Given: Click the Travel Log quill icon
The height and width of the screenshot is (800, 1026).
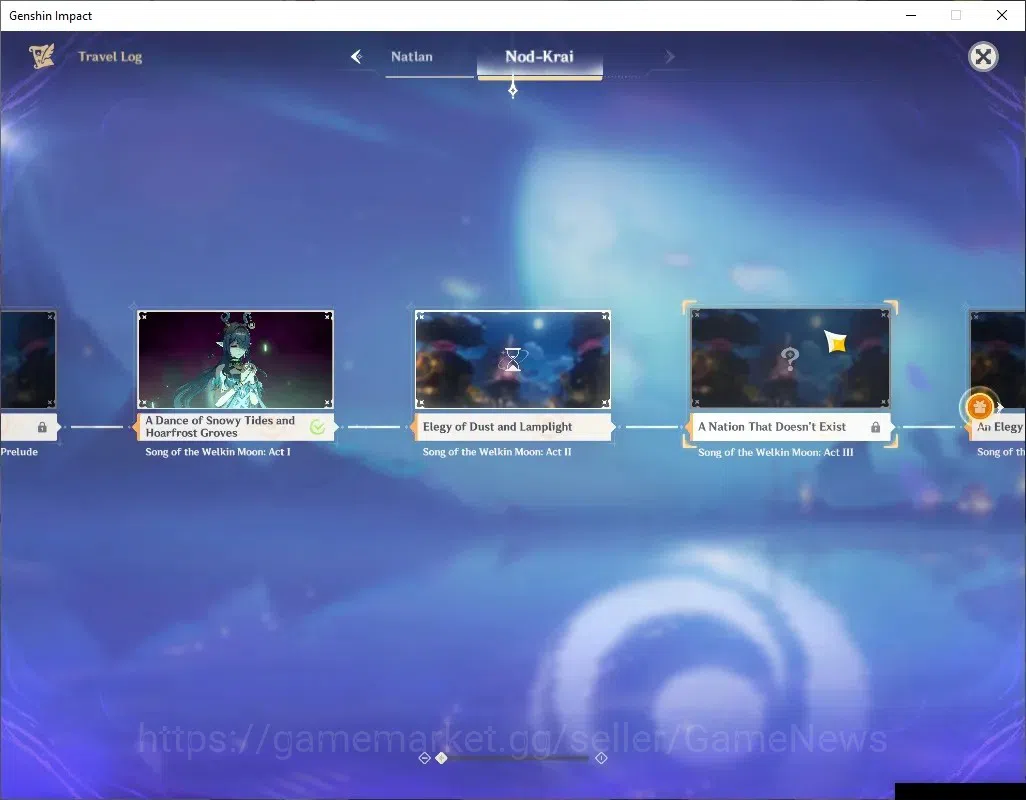Looking at the screenshot, I should (42, 56).
